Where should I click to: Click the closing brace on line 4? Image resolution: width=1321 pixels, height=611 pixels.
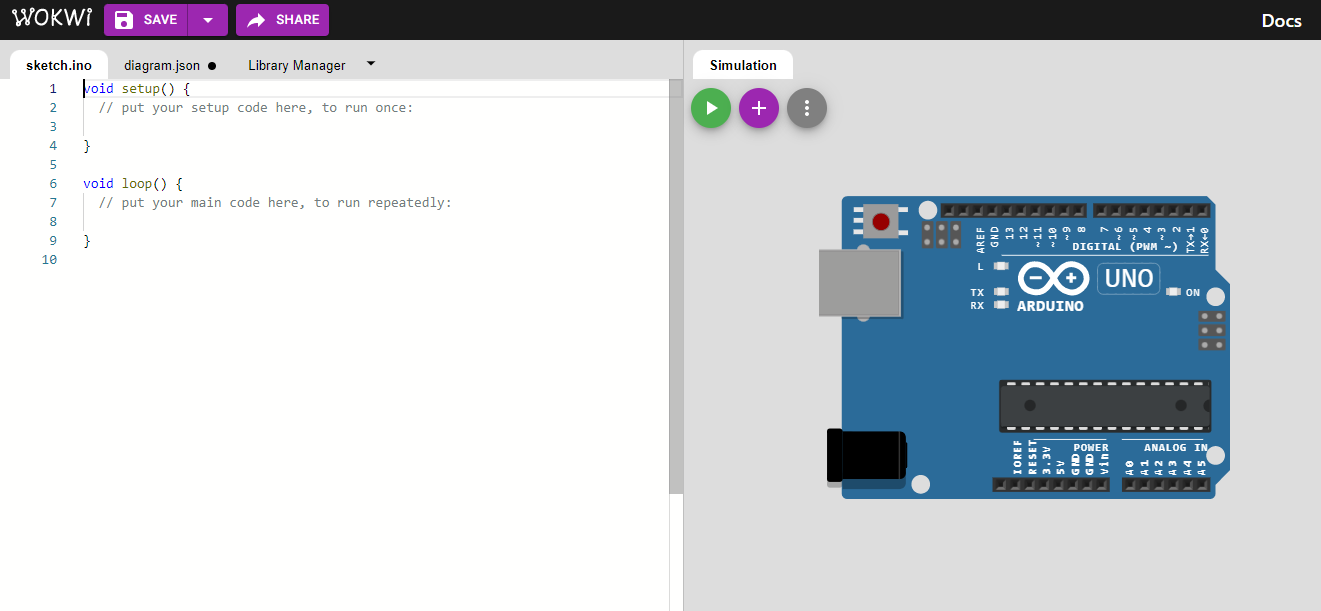pyautogui.click(x=87, y=145)
